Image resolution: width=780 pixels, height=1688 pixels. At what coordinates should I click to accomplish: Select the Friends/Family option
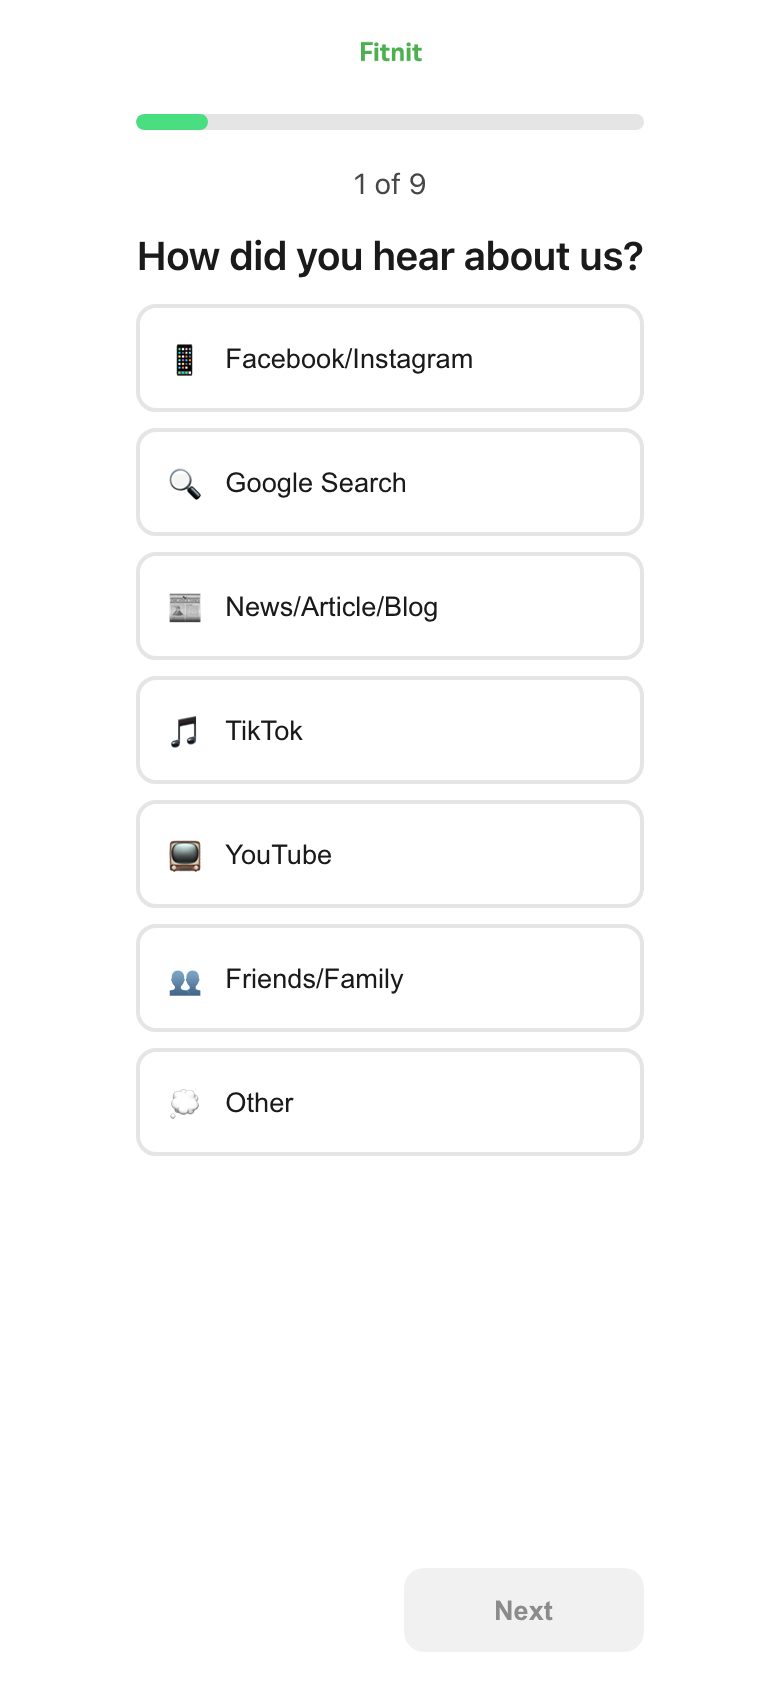pyautogui.click(x=390, y=978)
